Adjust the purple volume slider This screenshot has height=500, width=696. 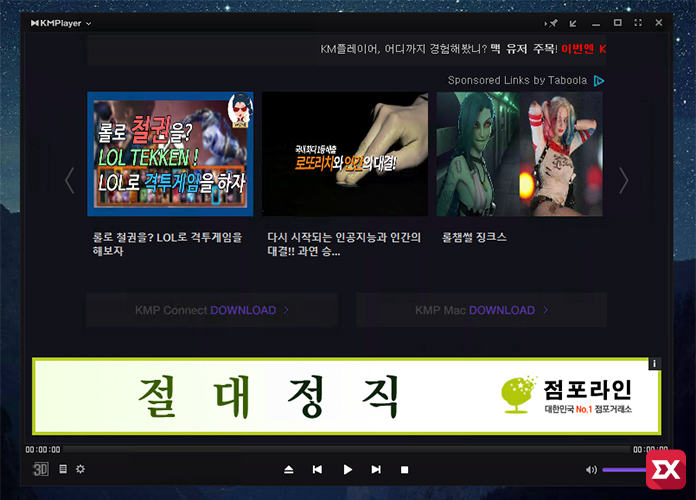pyautogui.click(x=625, y=470)
